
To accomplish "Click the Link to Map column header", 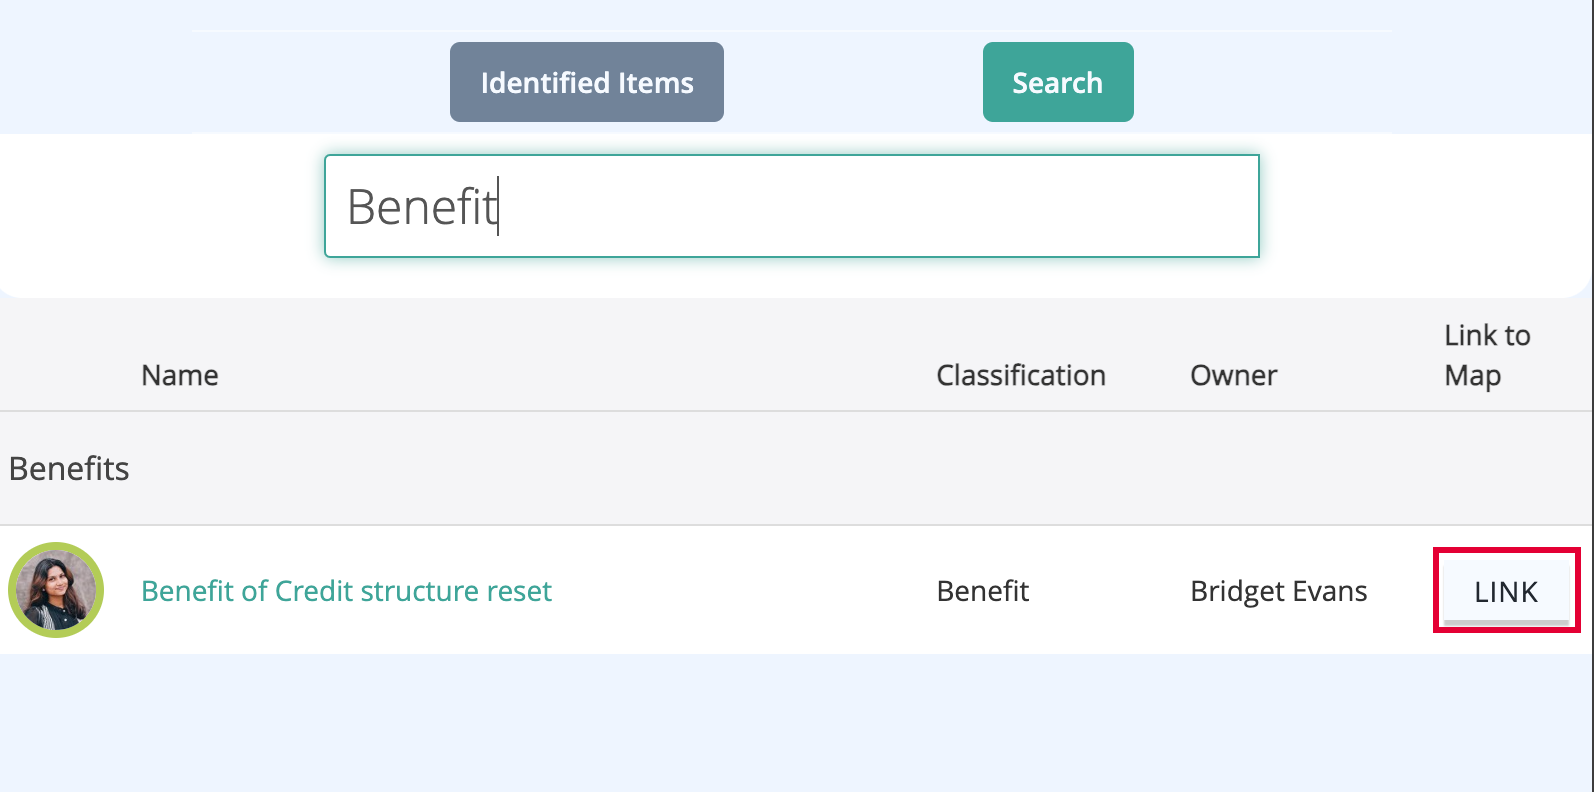I will pos(1486,355).
